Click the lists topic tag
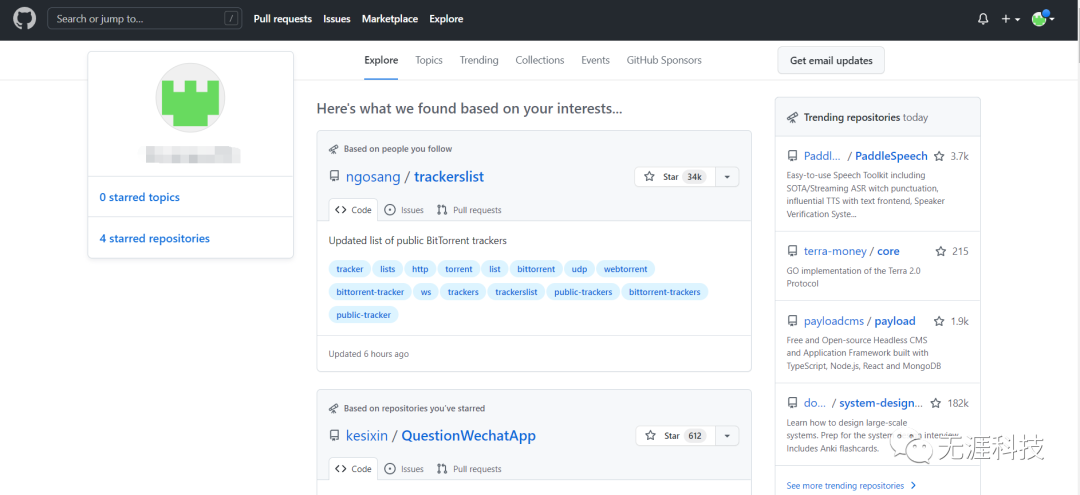 tap(388, 269)
